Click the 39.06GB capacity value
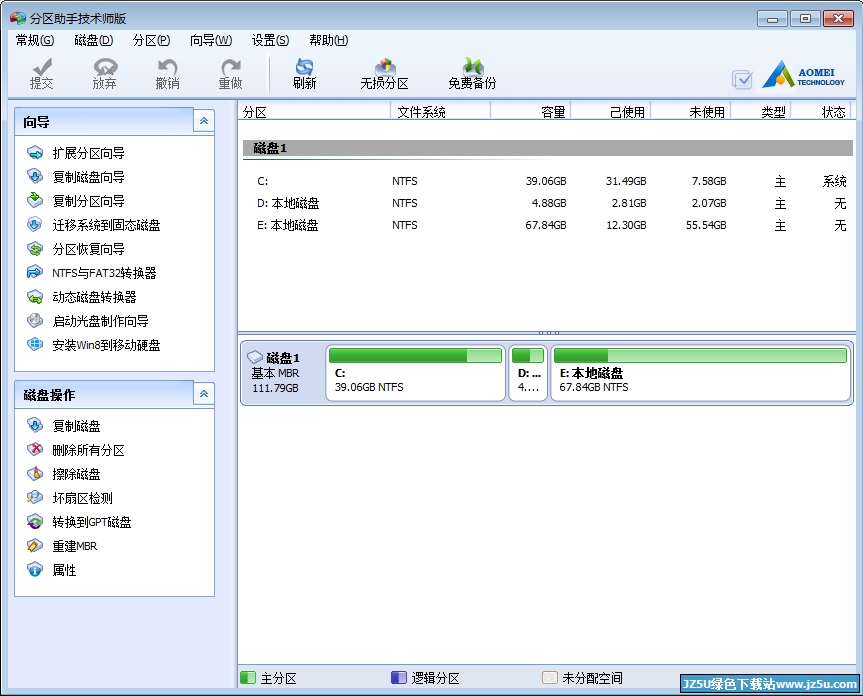The width and height of the screenshot is (863, 696). (545, 181)
